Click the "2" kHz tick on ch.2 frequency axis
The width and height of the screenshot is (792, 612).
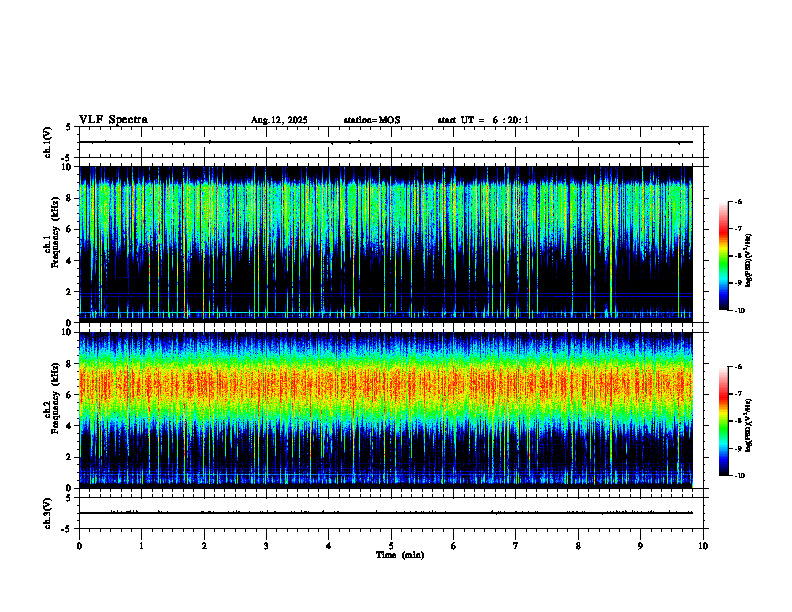coord(71,457)
